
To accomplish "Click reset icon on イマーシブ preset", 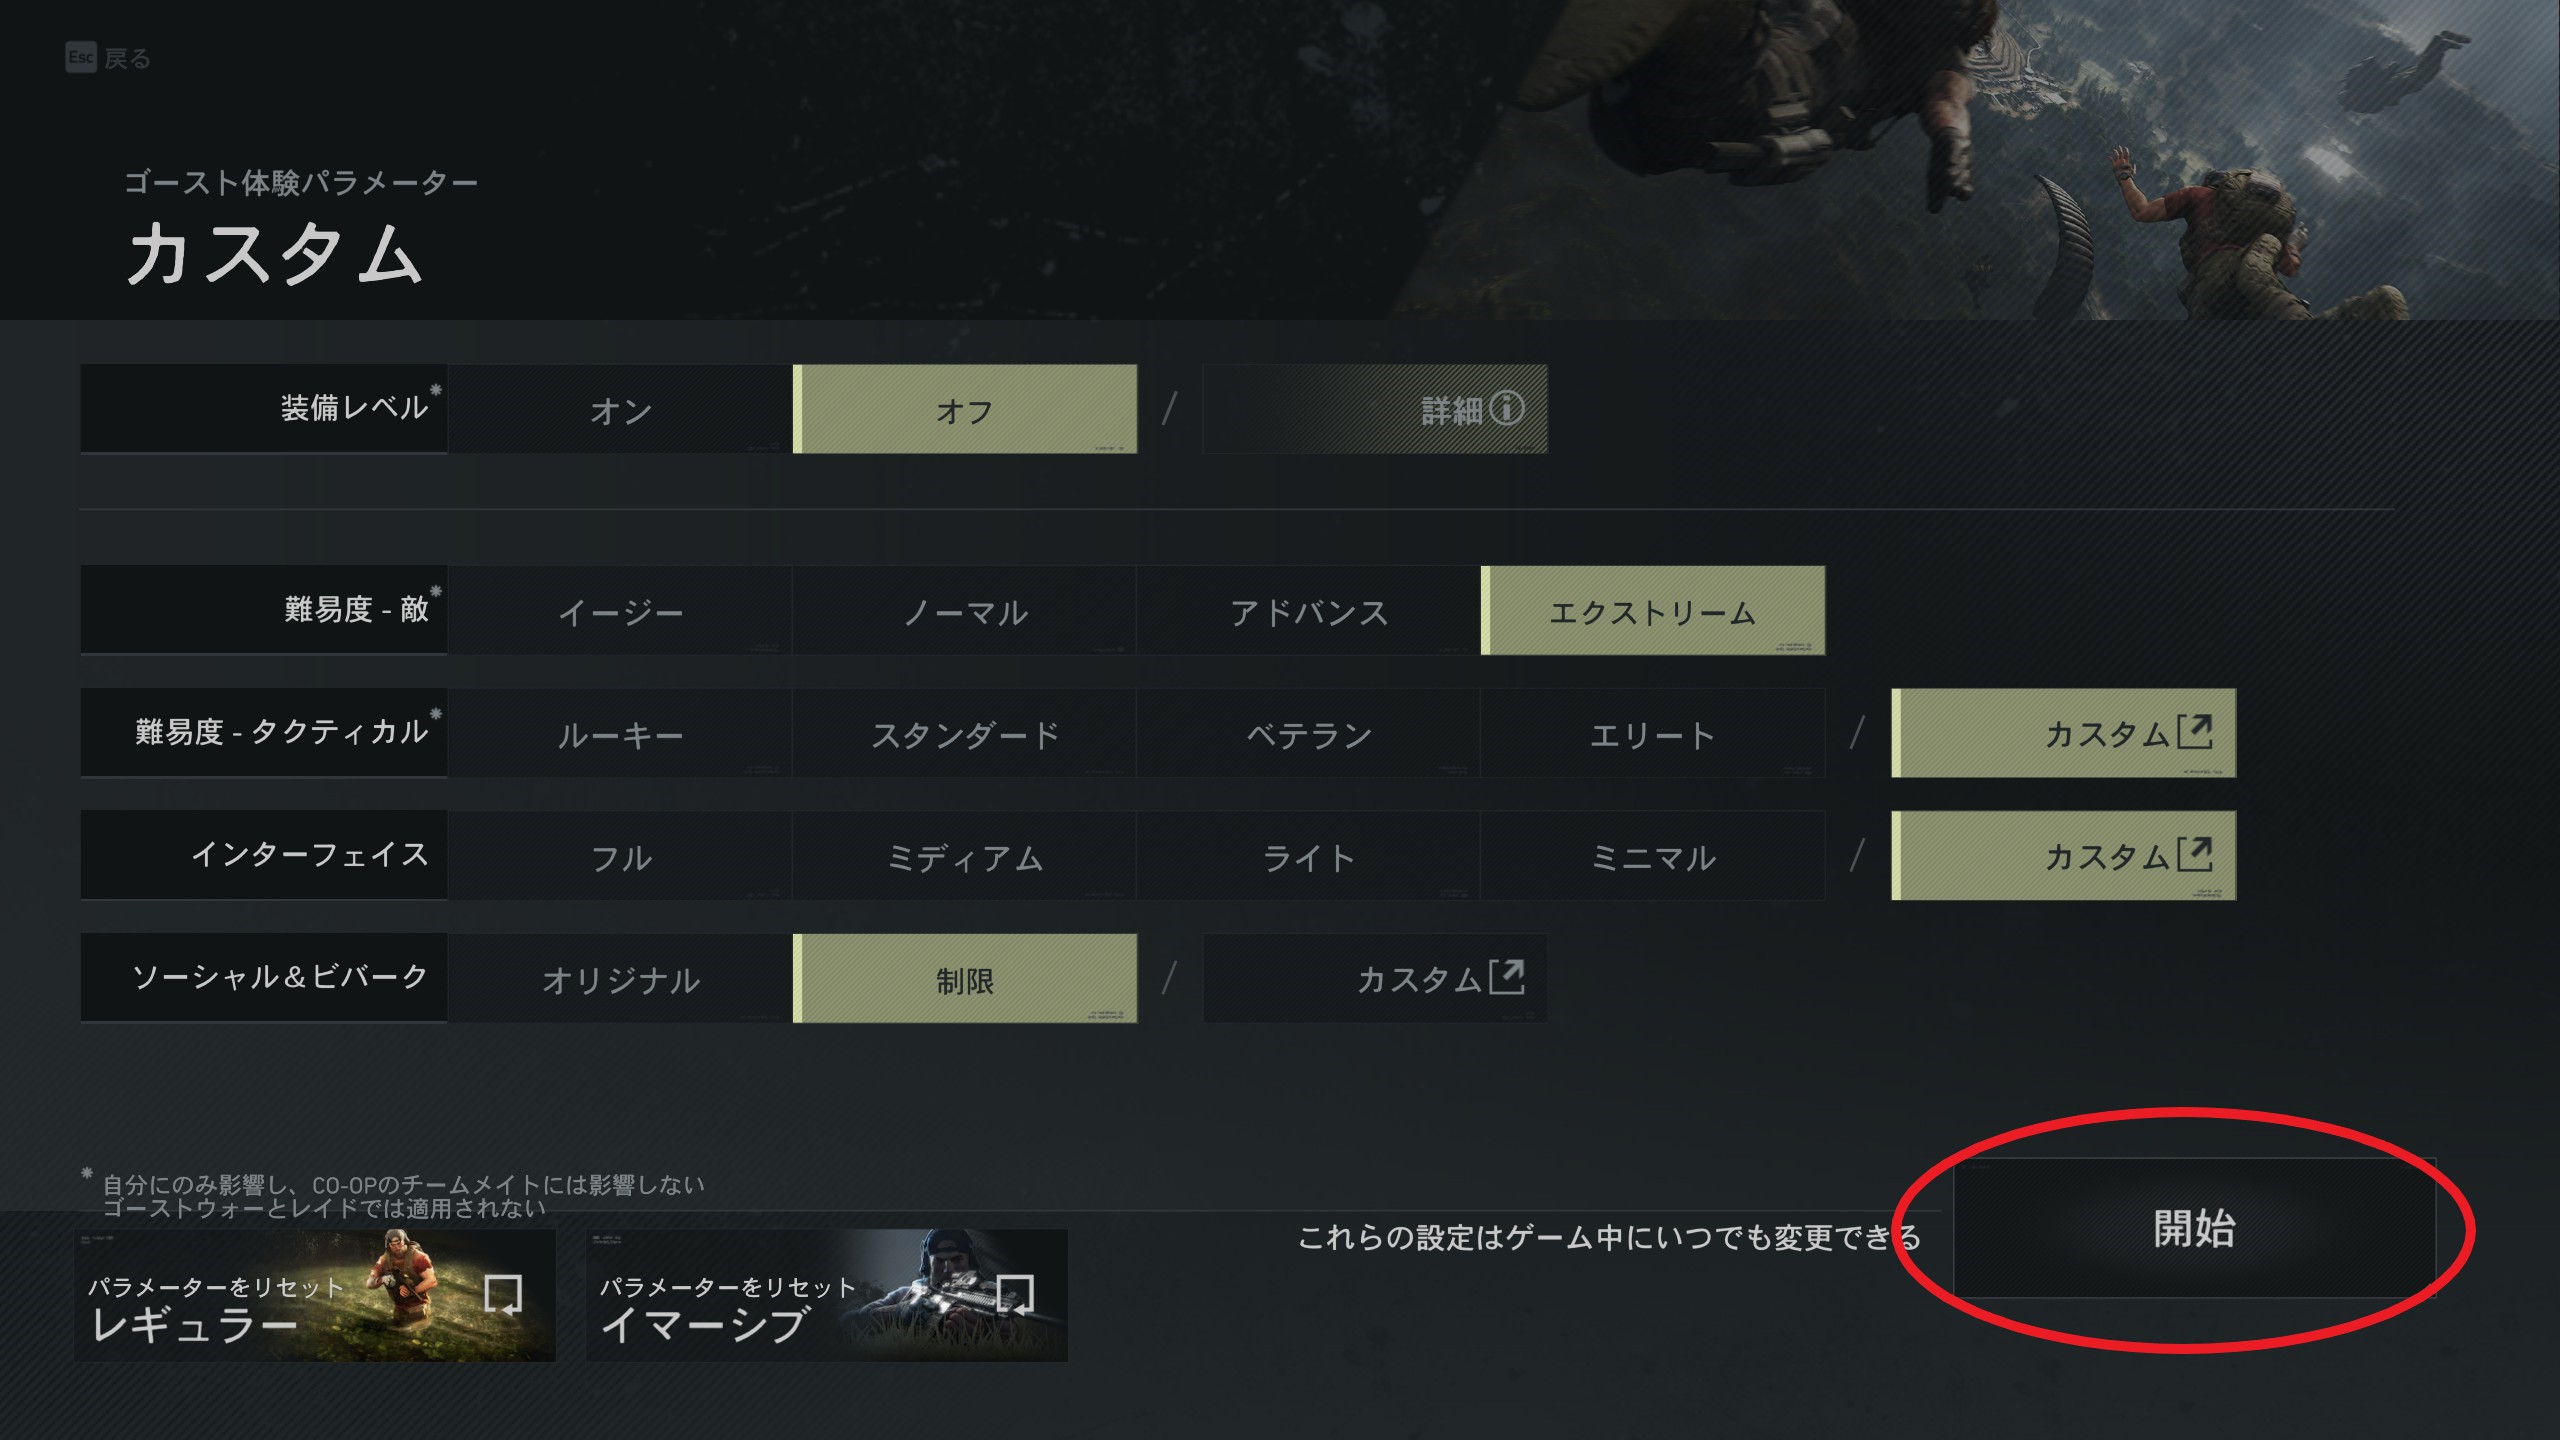I will click(x=1015, y=1294).
